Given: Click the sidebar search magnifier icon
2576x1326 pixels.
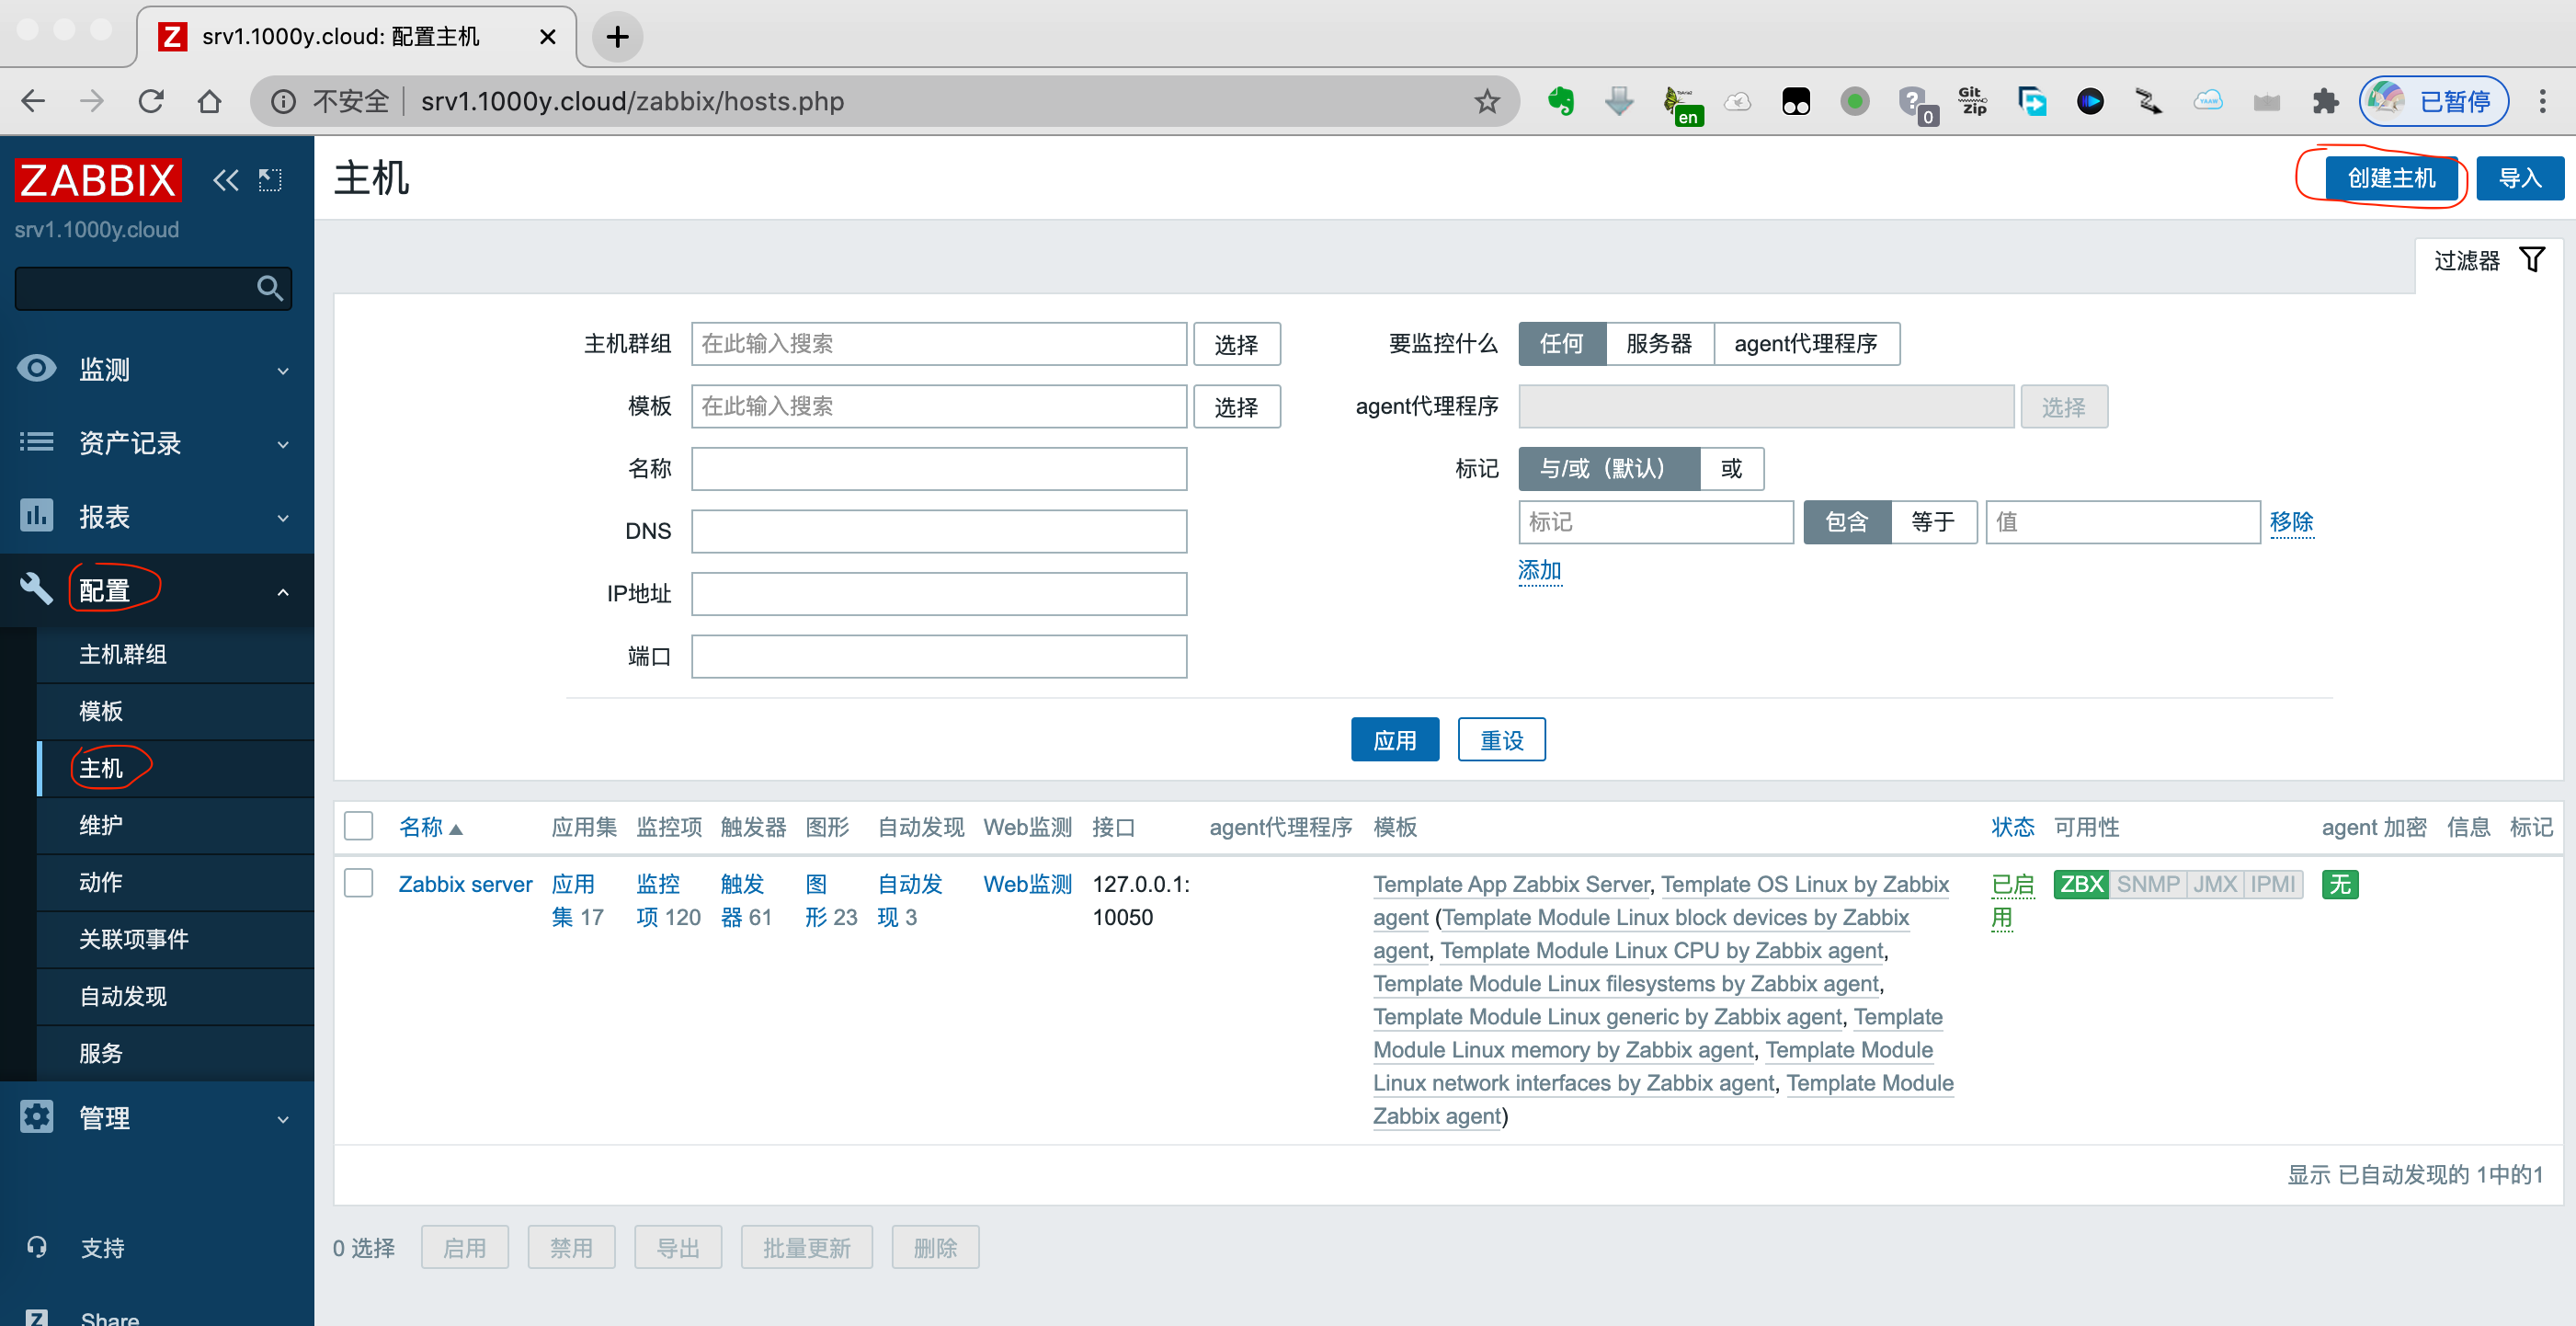Looking at the screenshot, I should coord(269,289).
